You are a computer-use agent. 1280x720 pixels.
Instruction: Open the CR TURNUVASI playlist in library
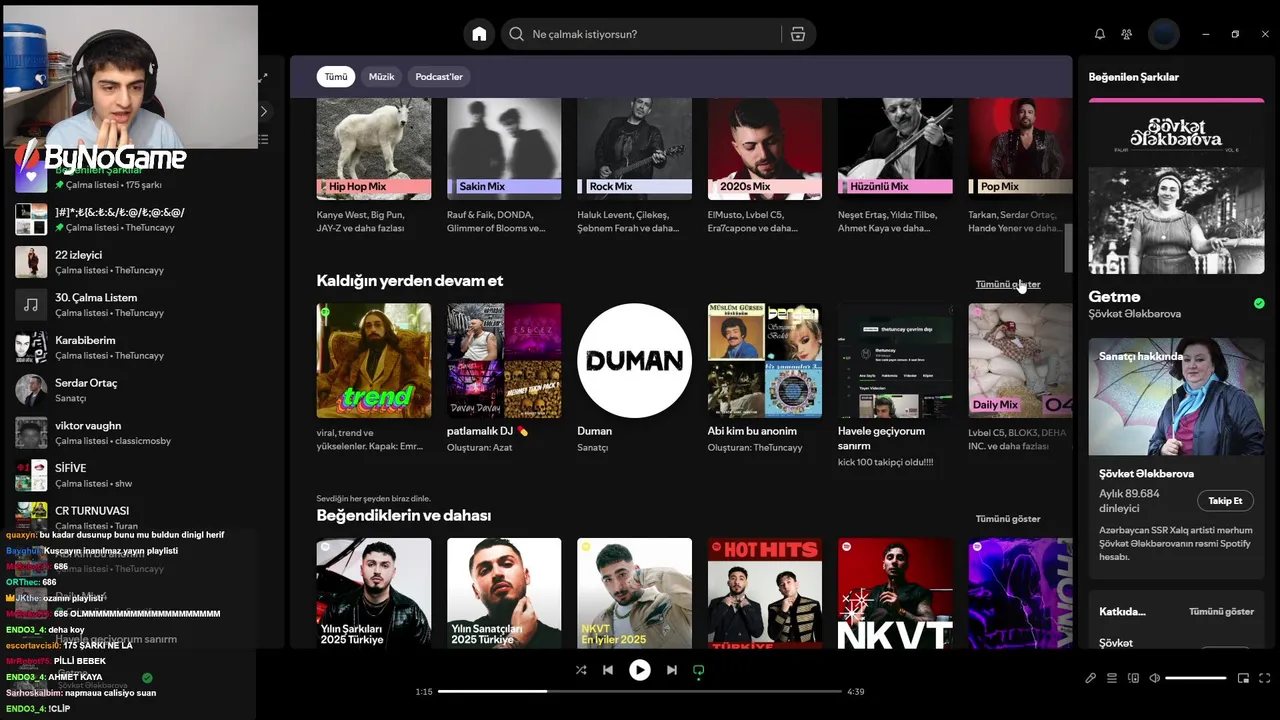[140, 518]
